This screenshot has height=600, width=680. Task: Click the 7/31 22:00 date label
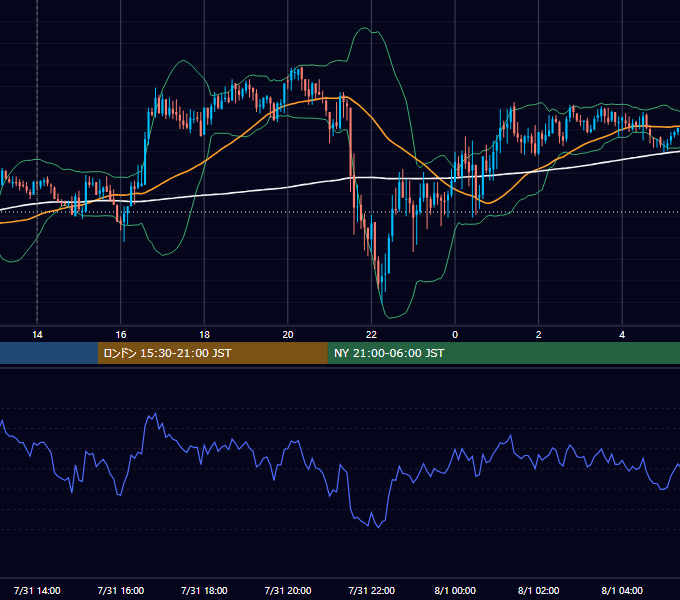tap(372, 590)
